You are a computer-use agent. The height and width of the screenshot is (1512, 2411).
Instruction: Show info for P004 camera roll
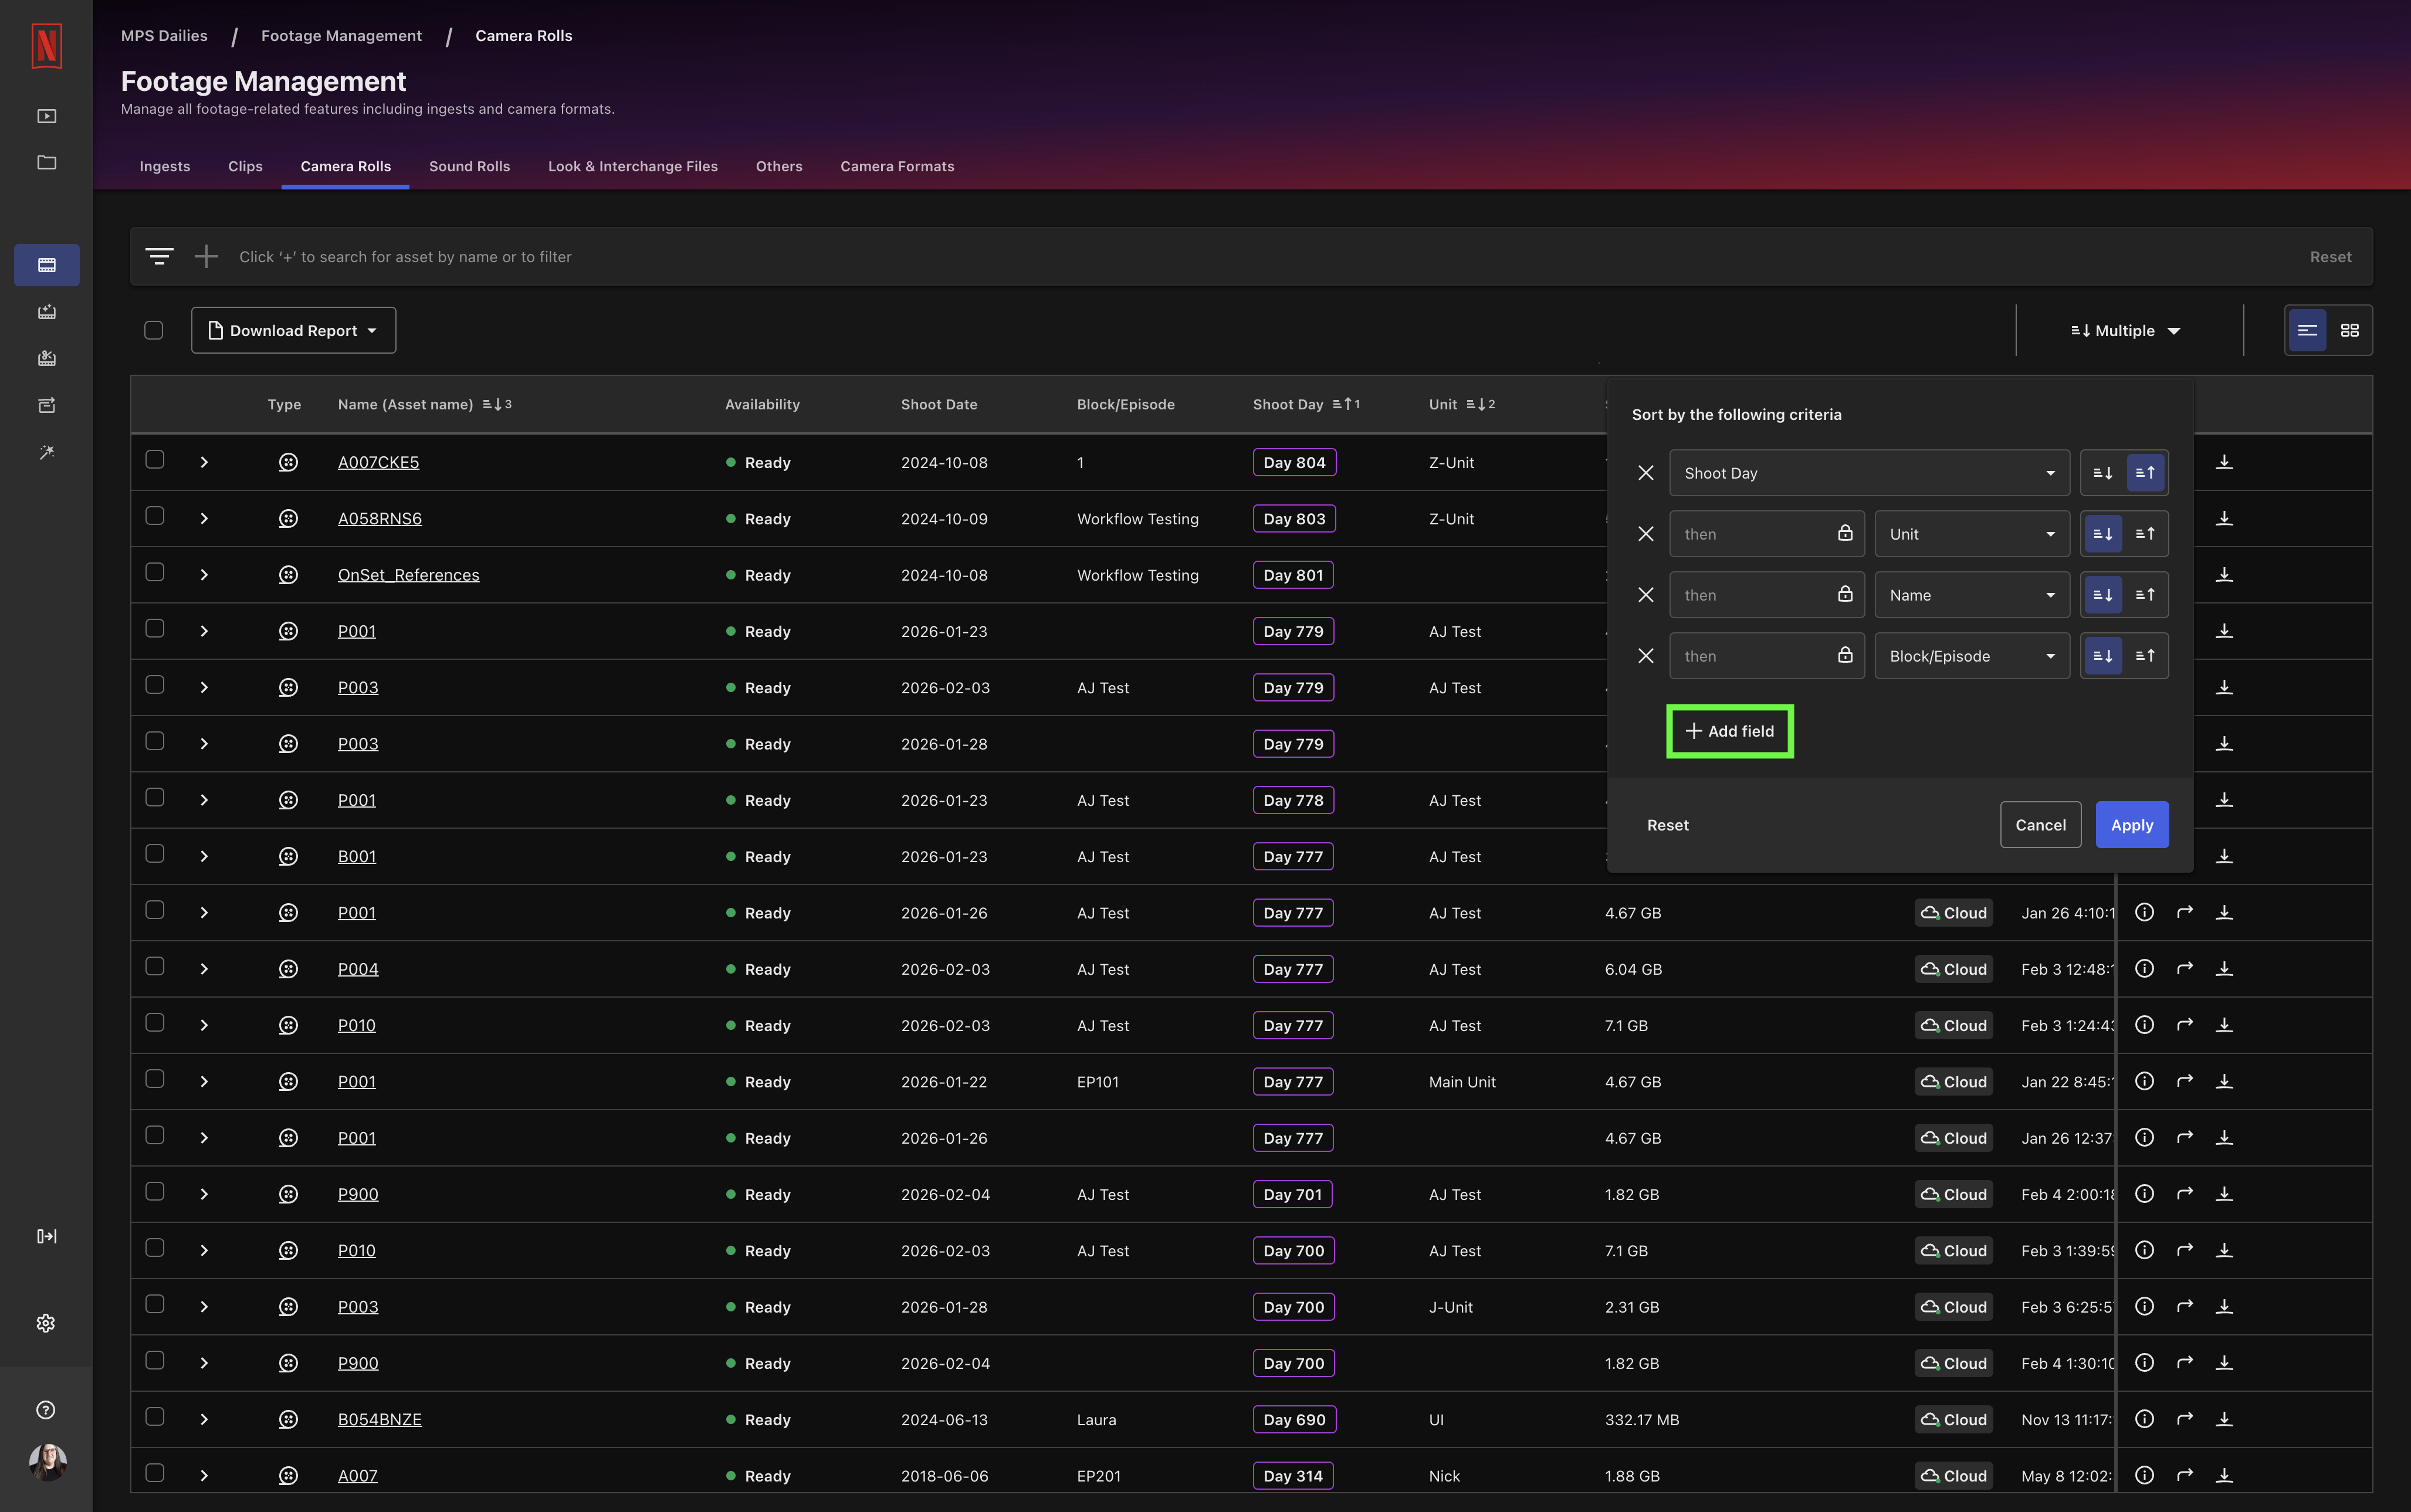click(2144, 968)
